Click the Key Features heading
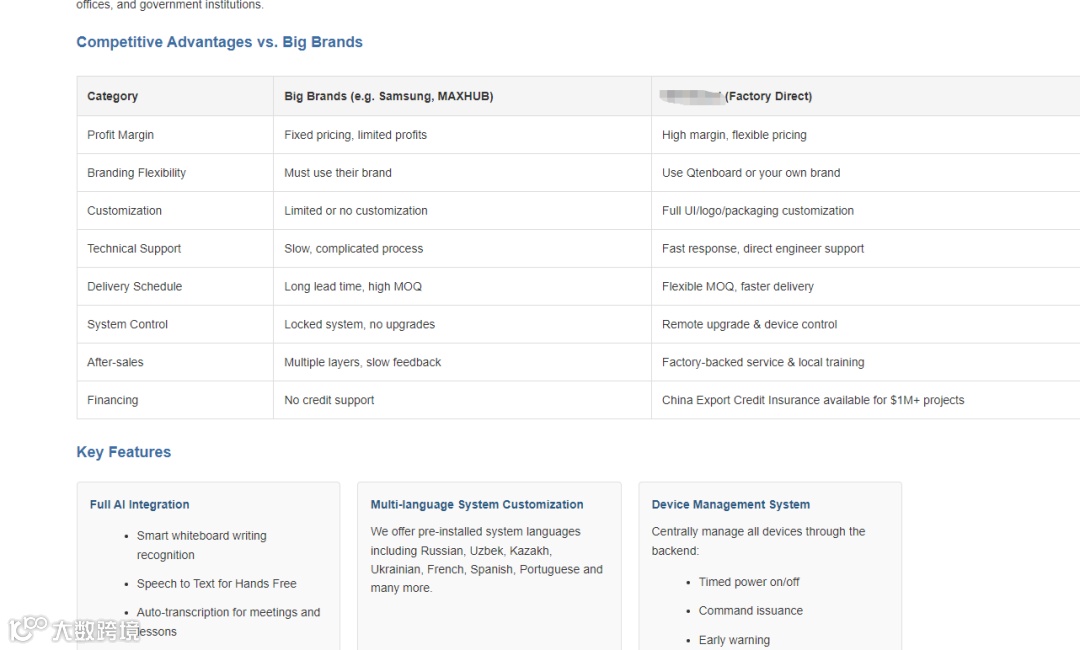 [123, 452]
